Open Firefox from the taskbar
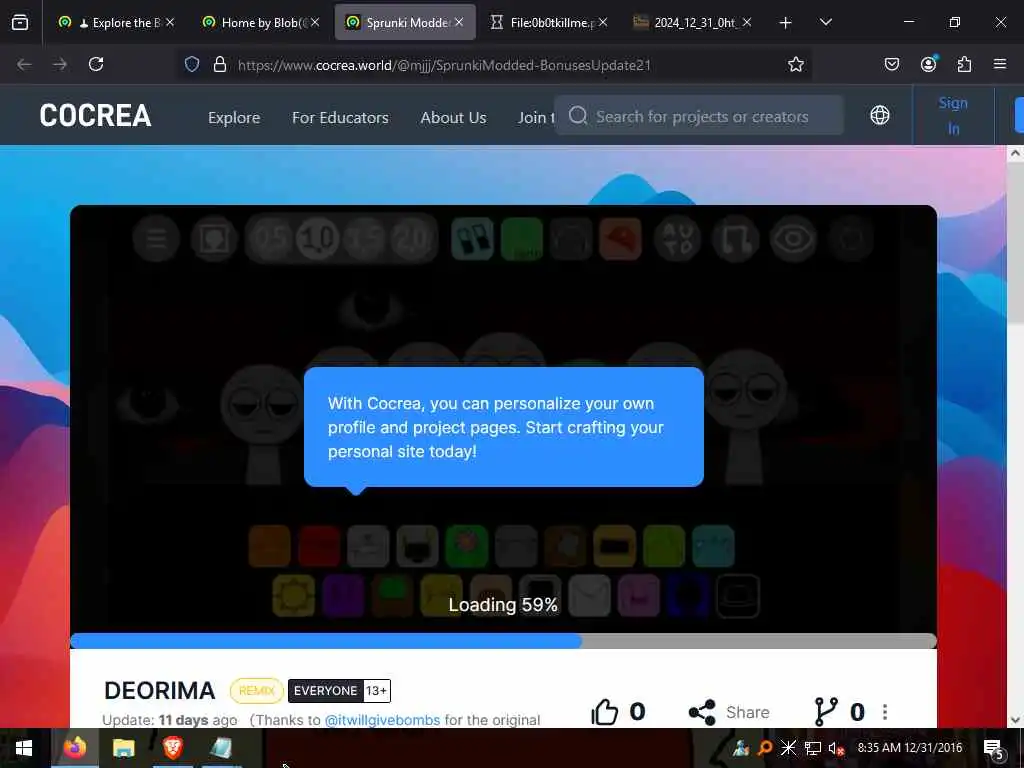The width and height of the screenshot is (1024, 768). (74, 747)
